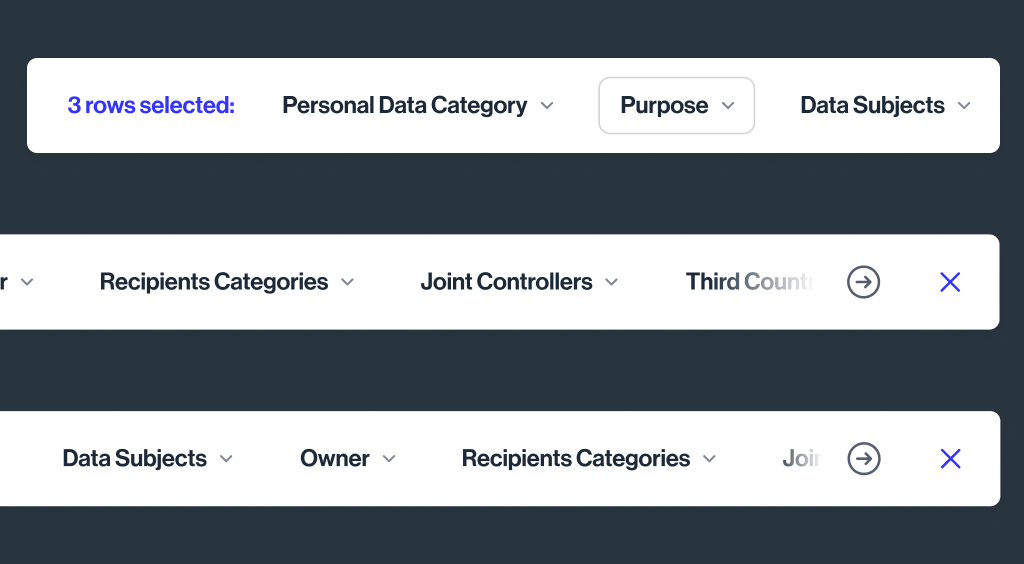Click chevron next to top Data Subjects
This screenshot has width=1024, height=564.
click(964, 106)
